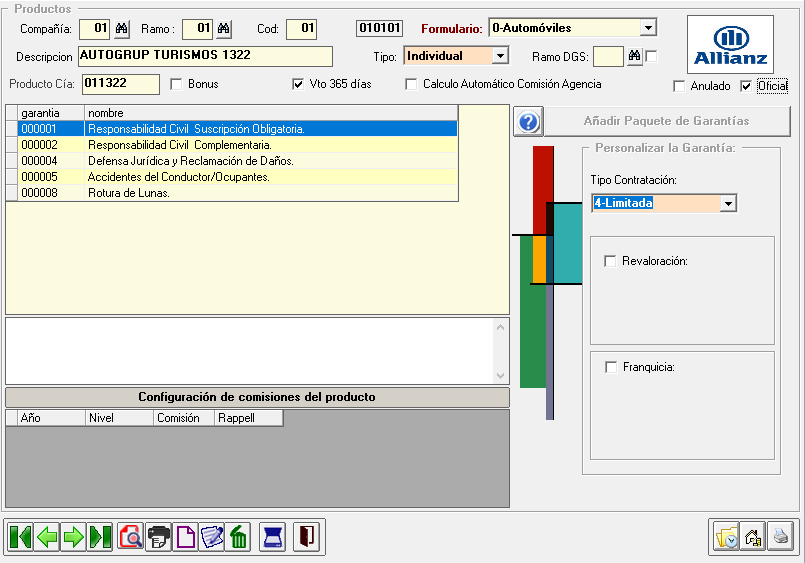The image size is (805, 563).
Task: Click the gray printer icon at right
Action: 780,537
